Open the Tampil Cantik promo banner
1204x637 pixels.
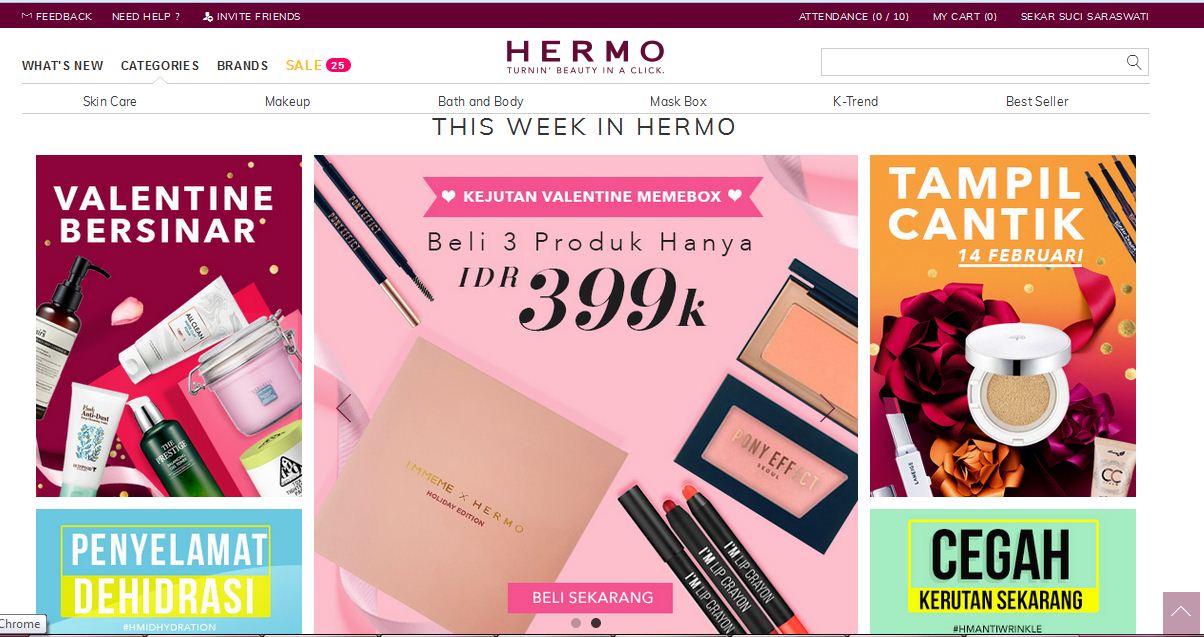1003,326
